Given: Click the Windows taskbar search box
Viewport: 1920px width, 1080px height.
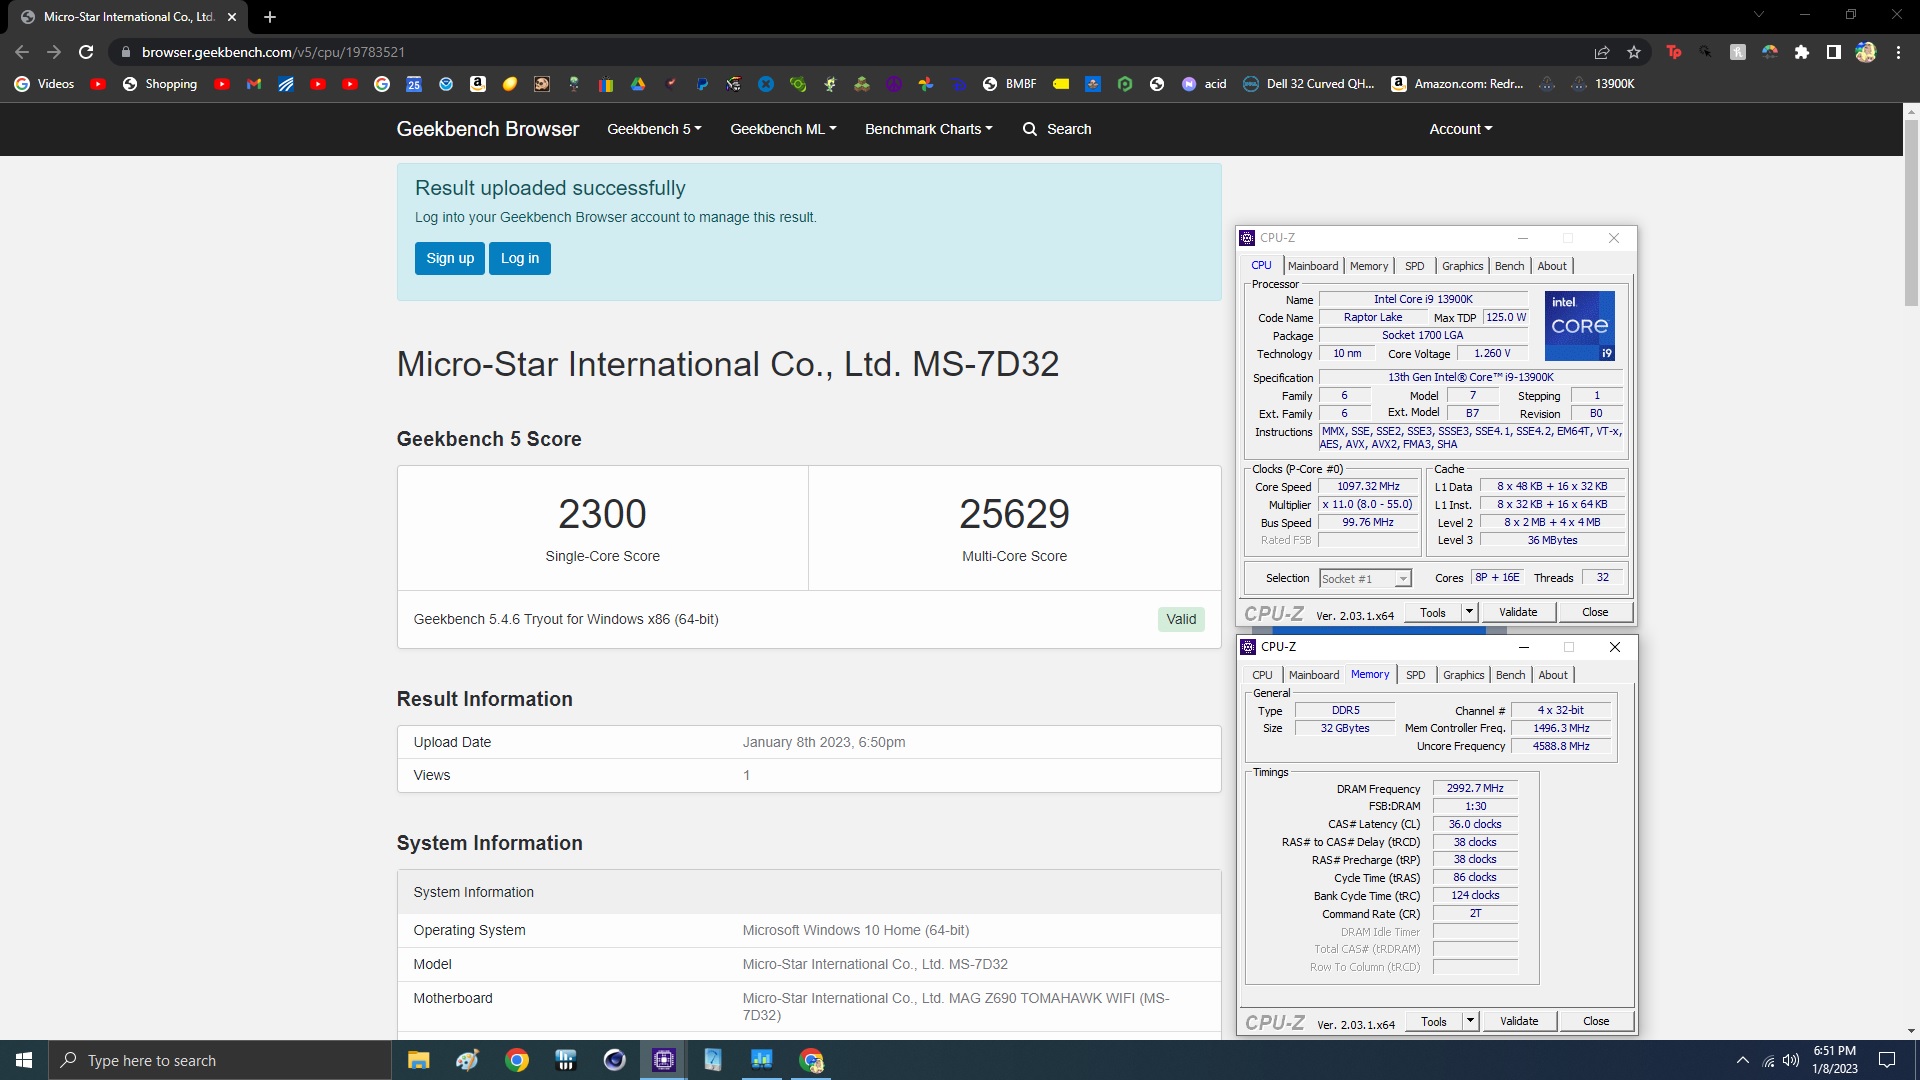Looking at the screenshot, I should [220, 1060].
